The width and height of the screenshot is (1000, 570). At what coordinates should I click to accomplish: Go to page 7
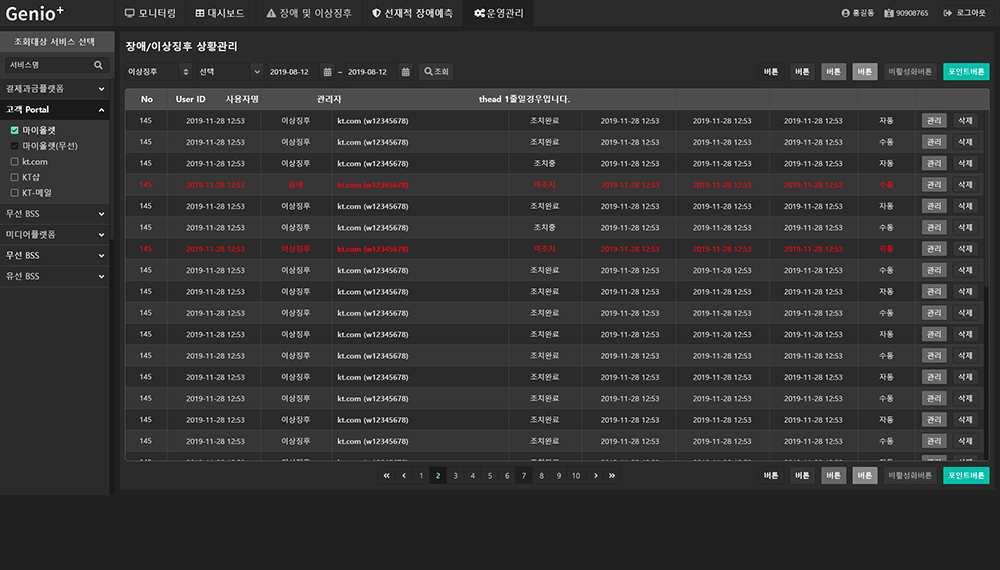[x=524, y=476]
